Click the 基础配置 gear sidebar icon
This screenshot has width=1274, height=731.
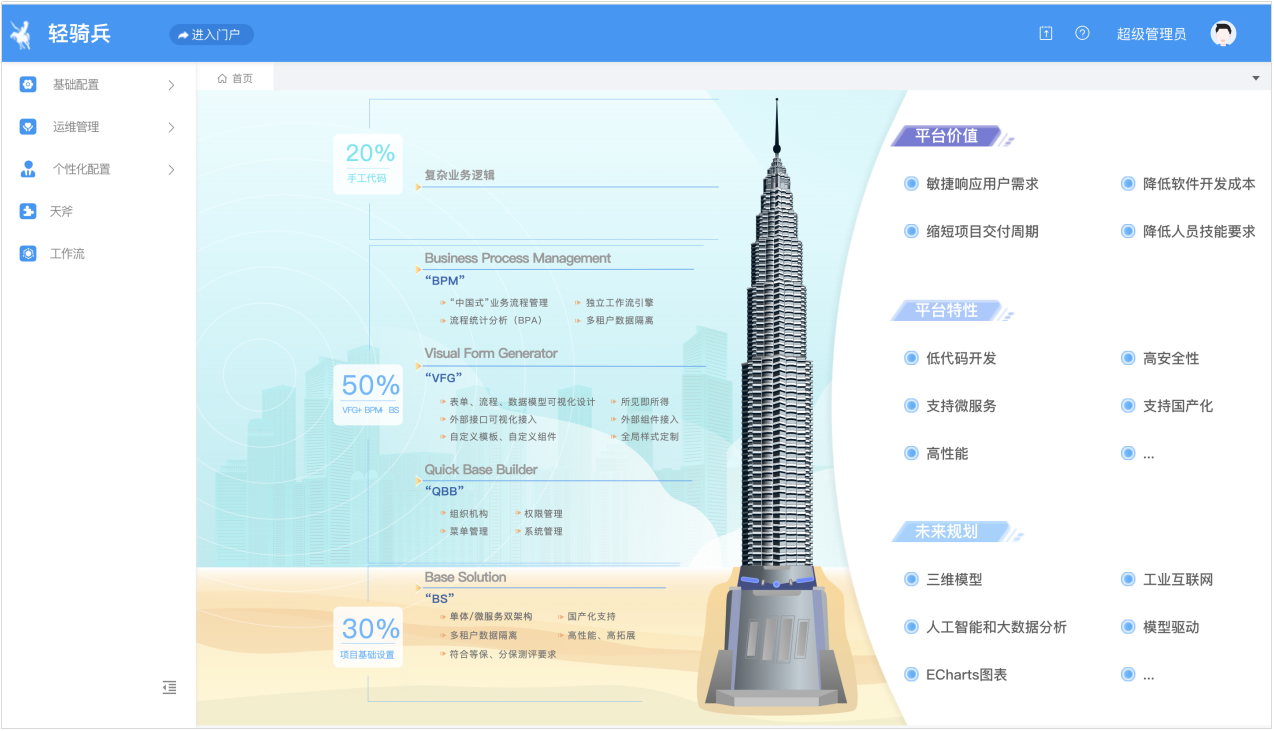click(x=28, y=85)
